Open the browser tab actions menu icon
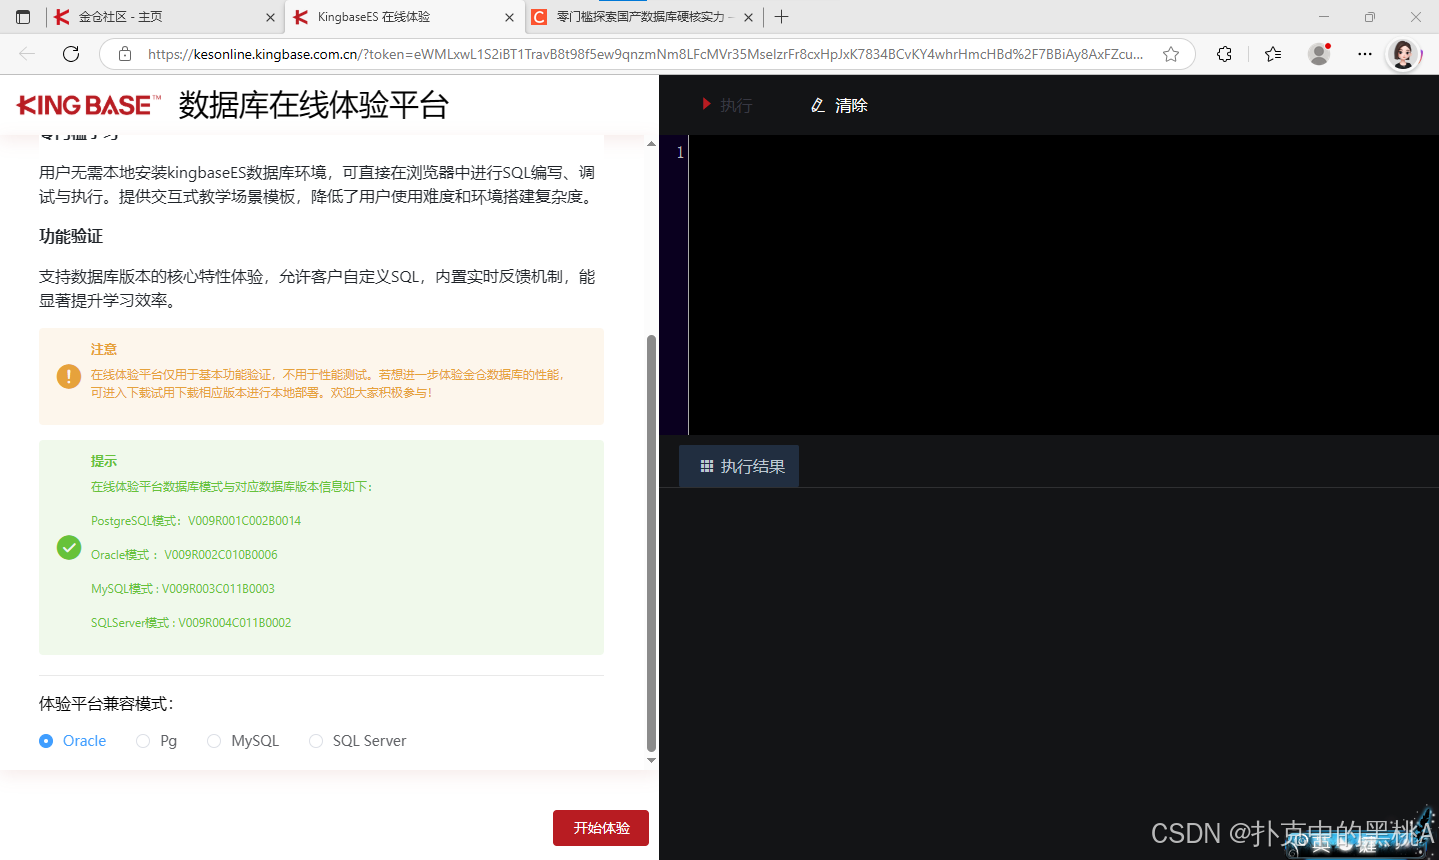Viewport: 1439px width, 860px height. click(x=23, y=17)
